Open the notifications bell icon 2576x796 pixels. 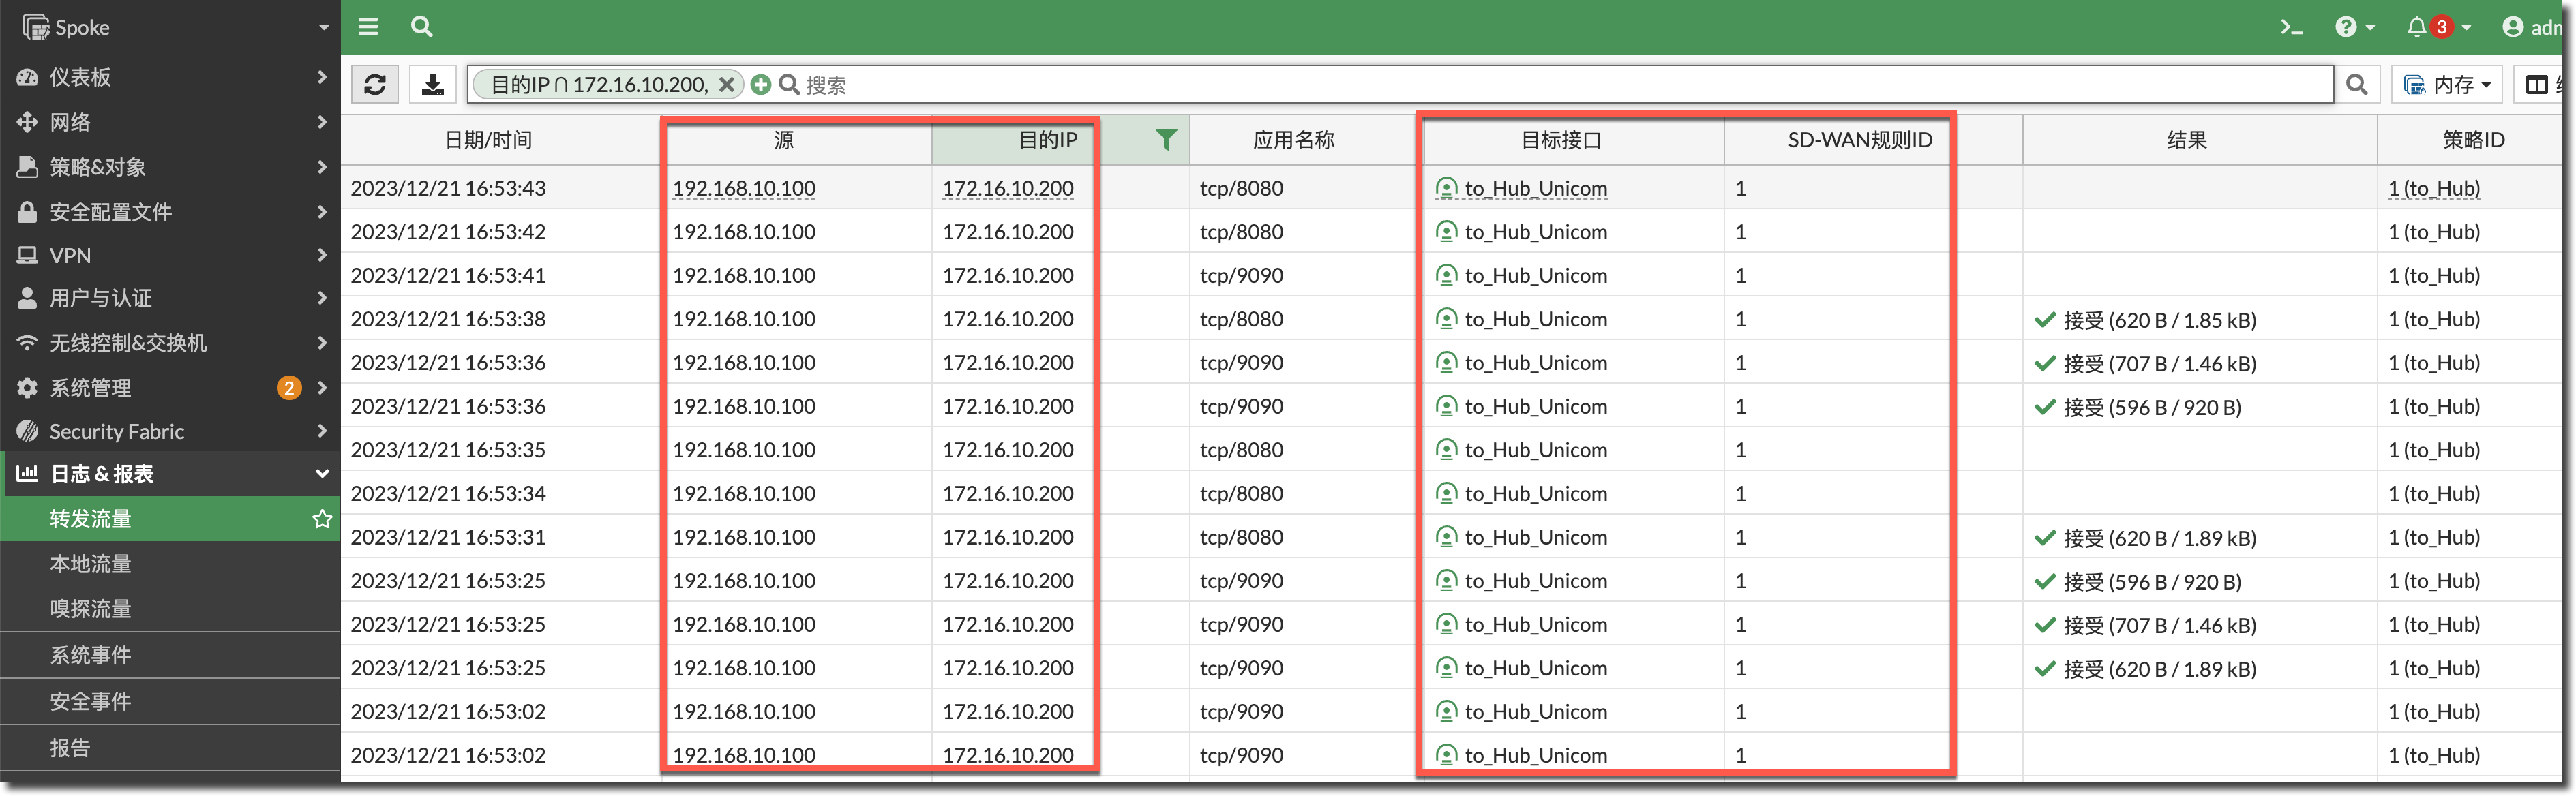pos(2416,27)
